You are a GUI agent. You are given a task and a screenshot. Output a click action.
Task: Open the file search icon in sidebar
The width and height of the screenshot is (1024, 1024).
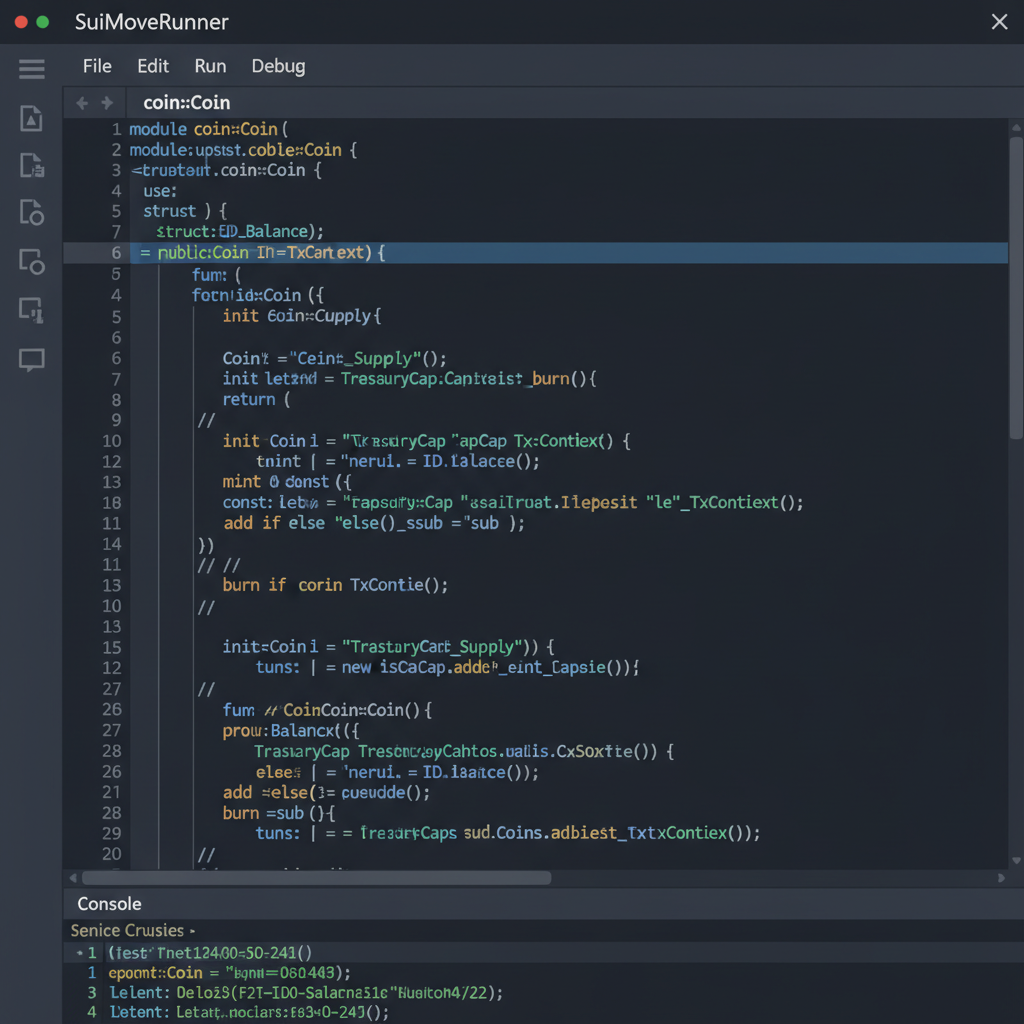[31, 212]
